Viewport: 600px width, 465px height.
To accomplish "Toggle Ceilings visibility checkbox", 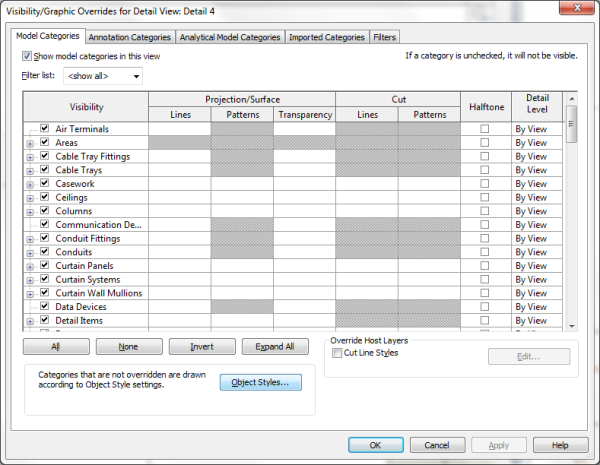I will tap(45, 197).
